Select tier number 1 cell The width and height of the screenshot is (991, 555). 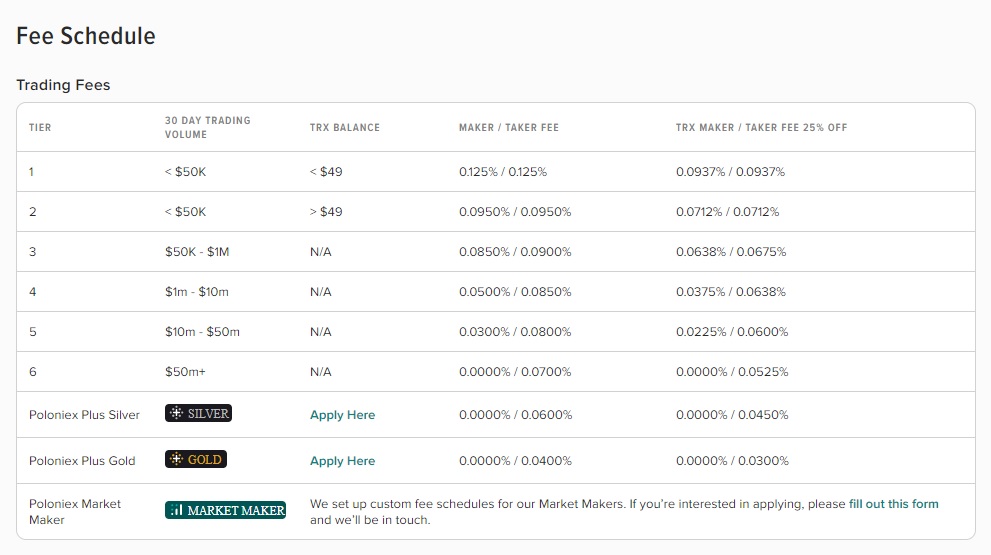[x=32, y=172]
